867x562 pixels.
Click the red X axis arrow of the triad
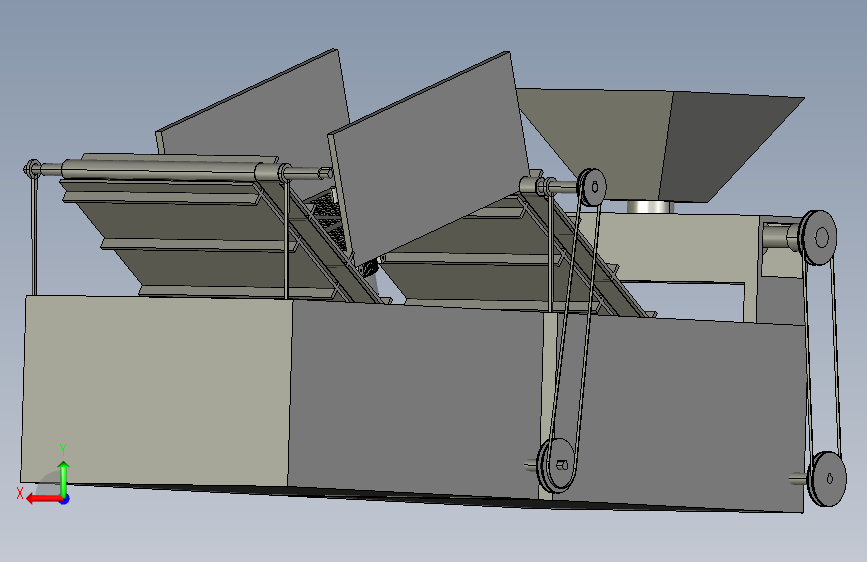click(x=43, y=499)
